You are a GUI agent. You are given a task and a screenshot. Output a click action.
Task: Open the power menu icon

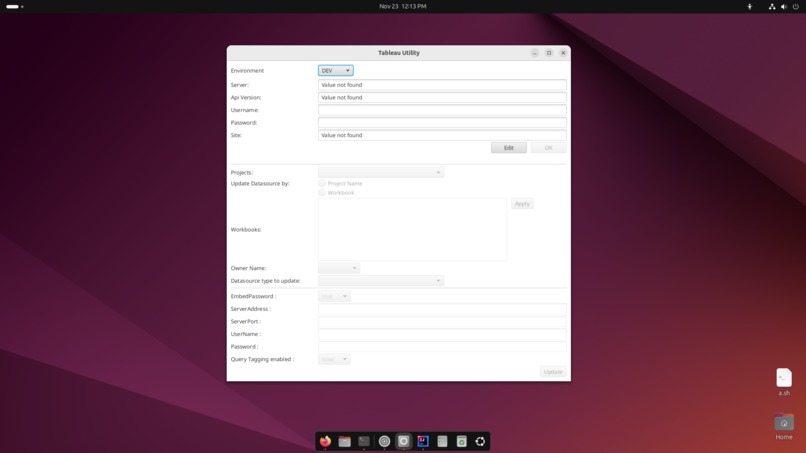(796, 7)
